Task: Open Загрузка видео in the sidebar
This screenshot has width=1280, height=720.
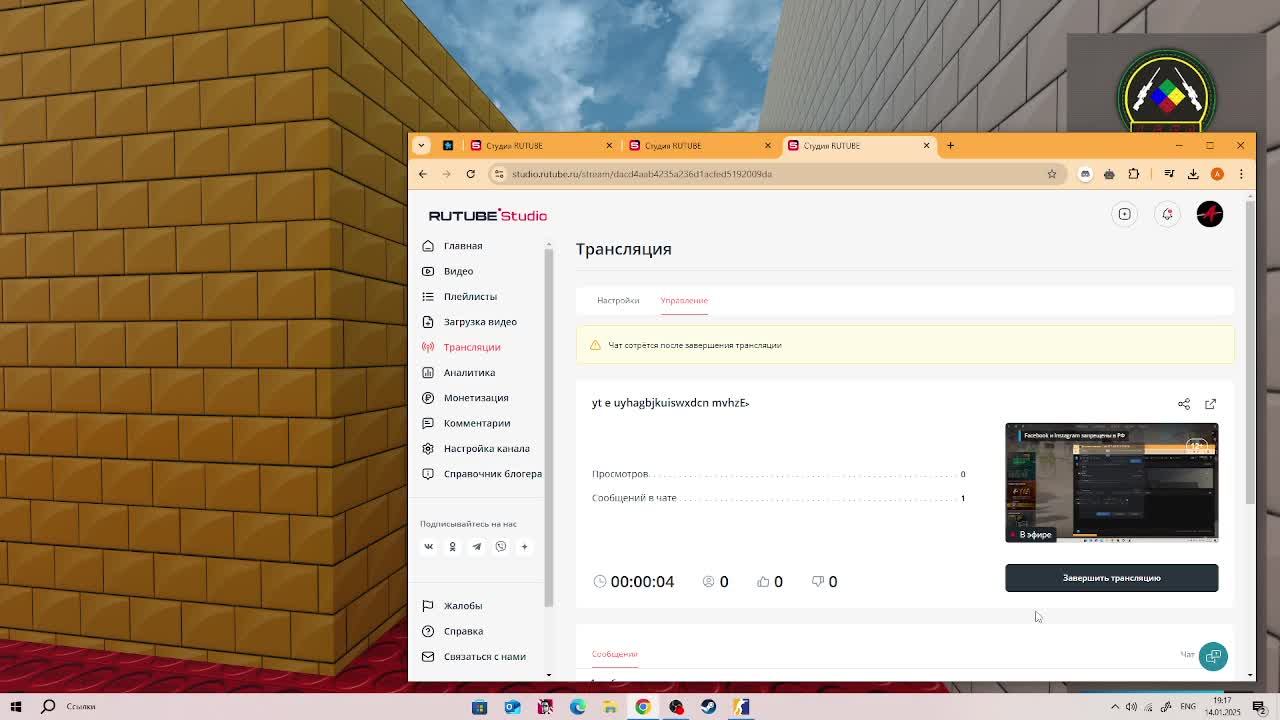Action: pyautogui.click(x=480, y=322)
